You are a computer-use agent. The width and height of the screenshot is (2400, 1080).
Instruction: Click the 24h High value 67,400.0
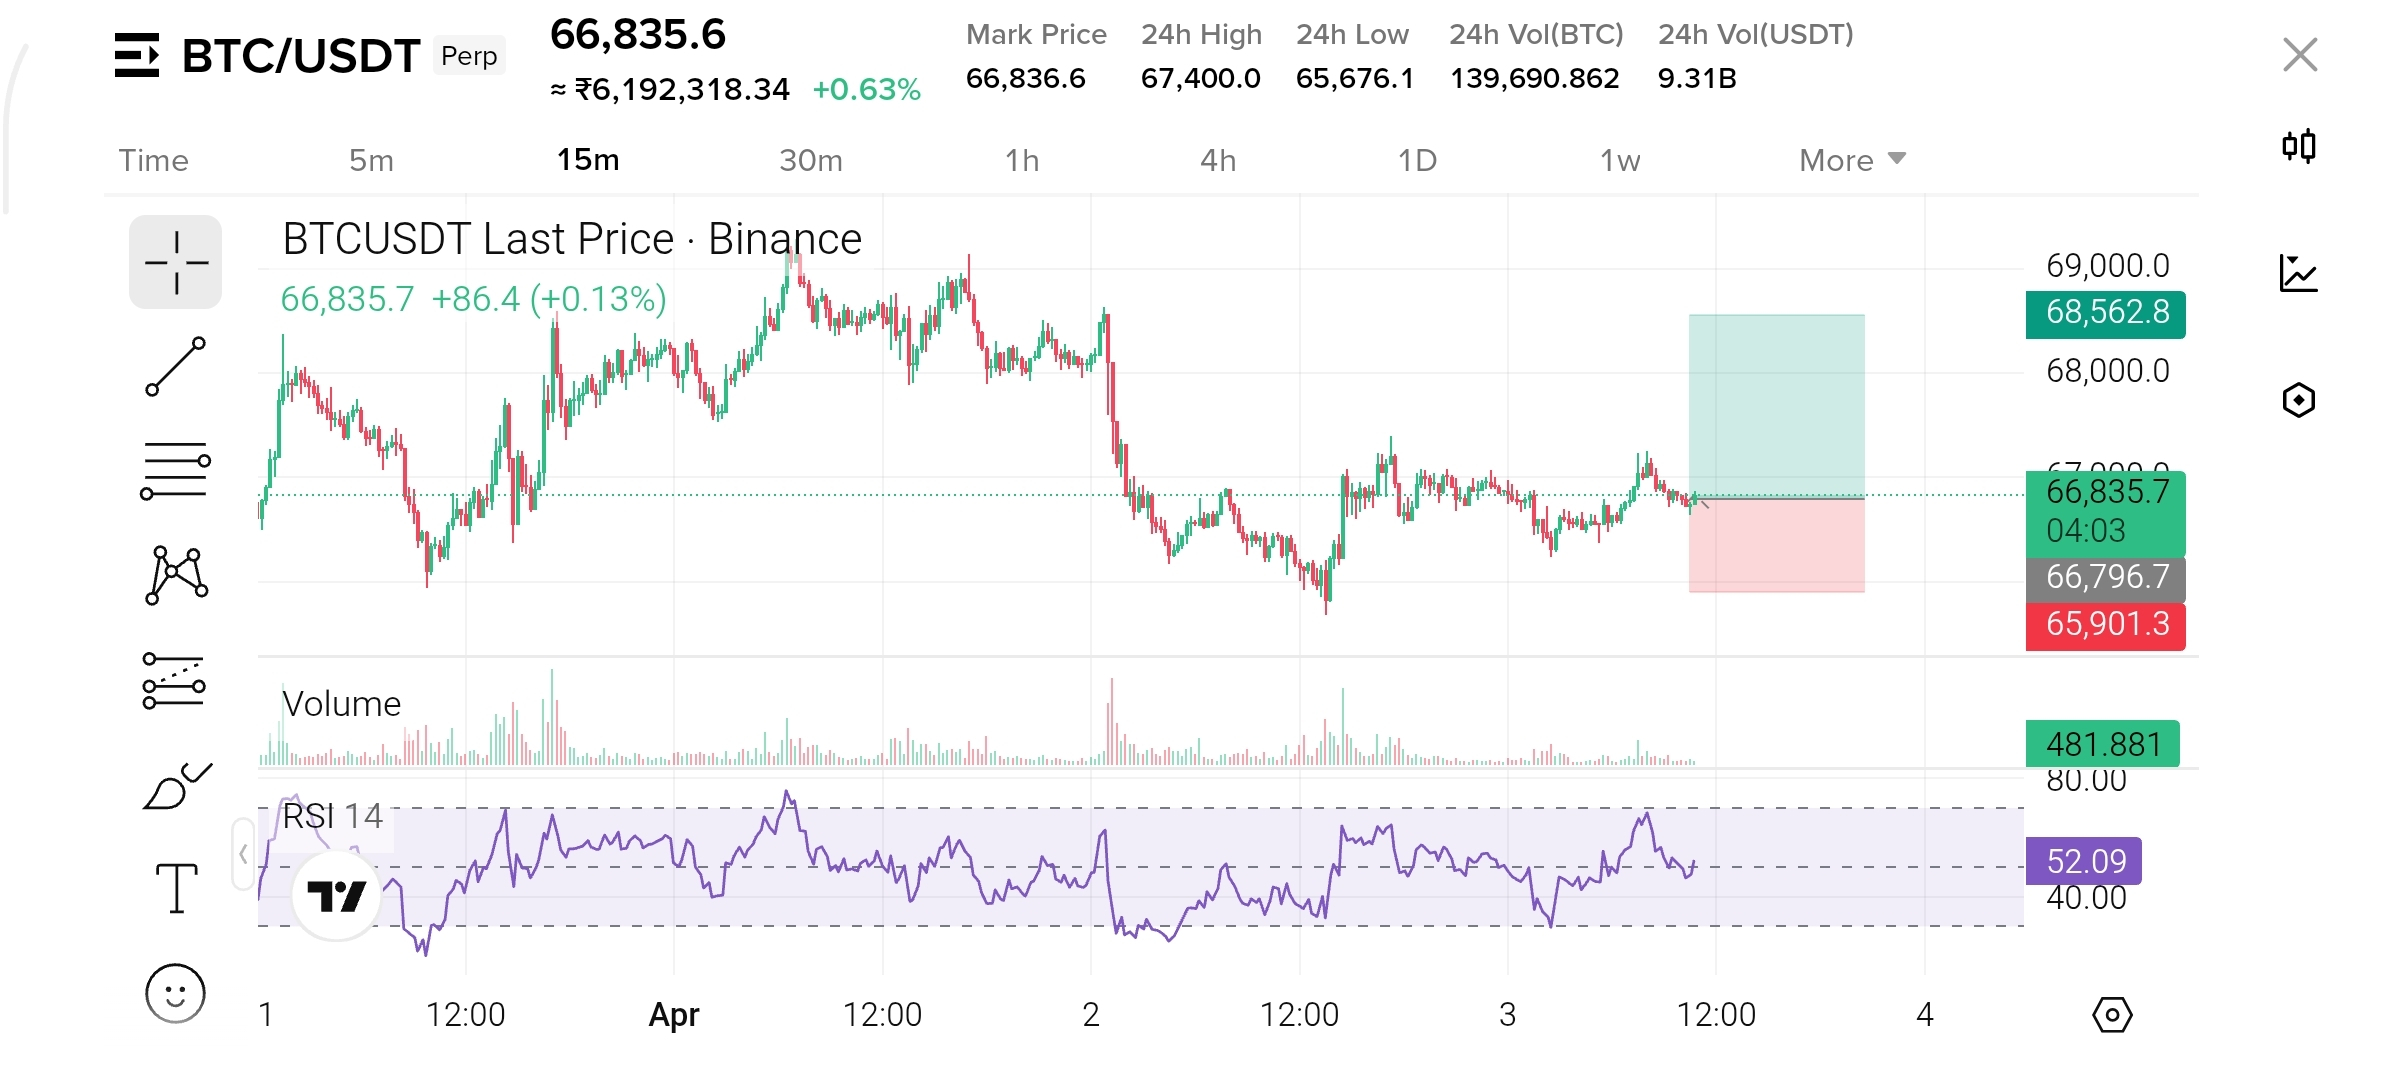point(1201,79)
